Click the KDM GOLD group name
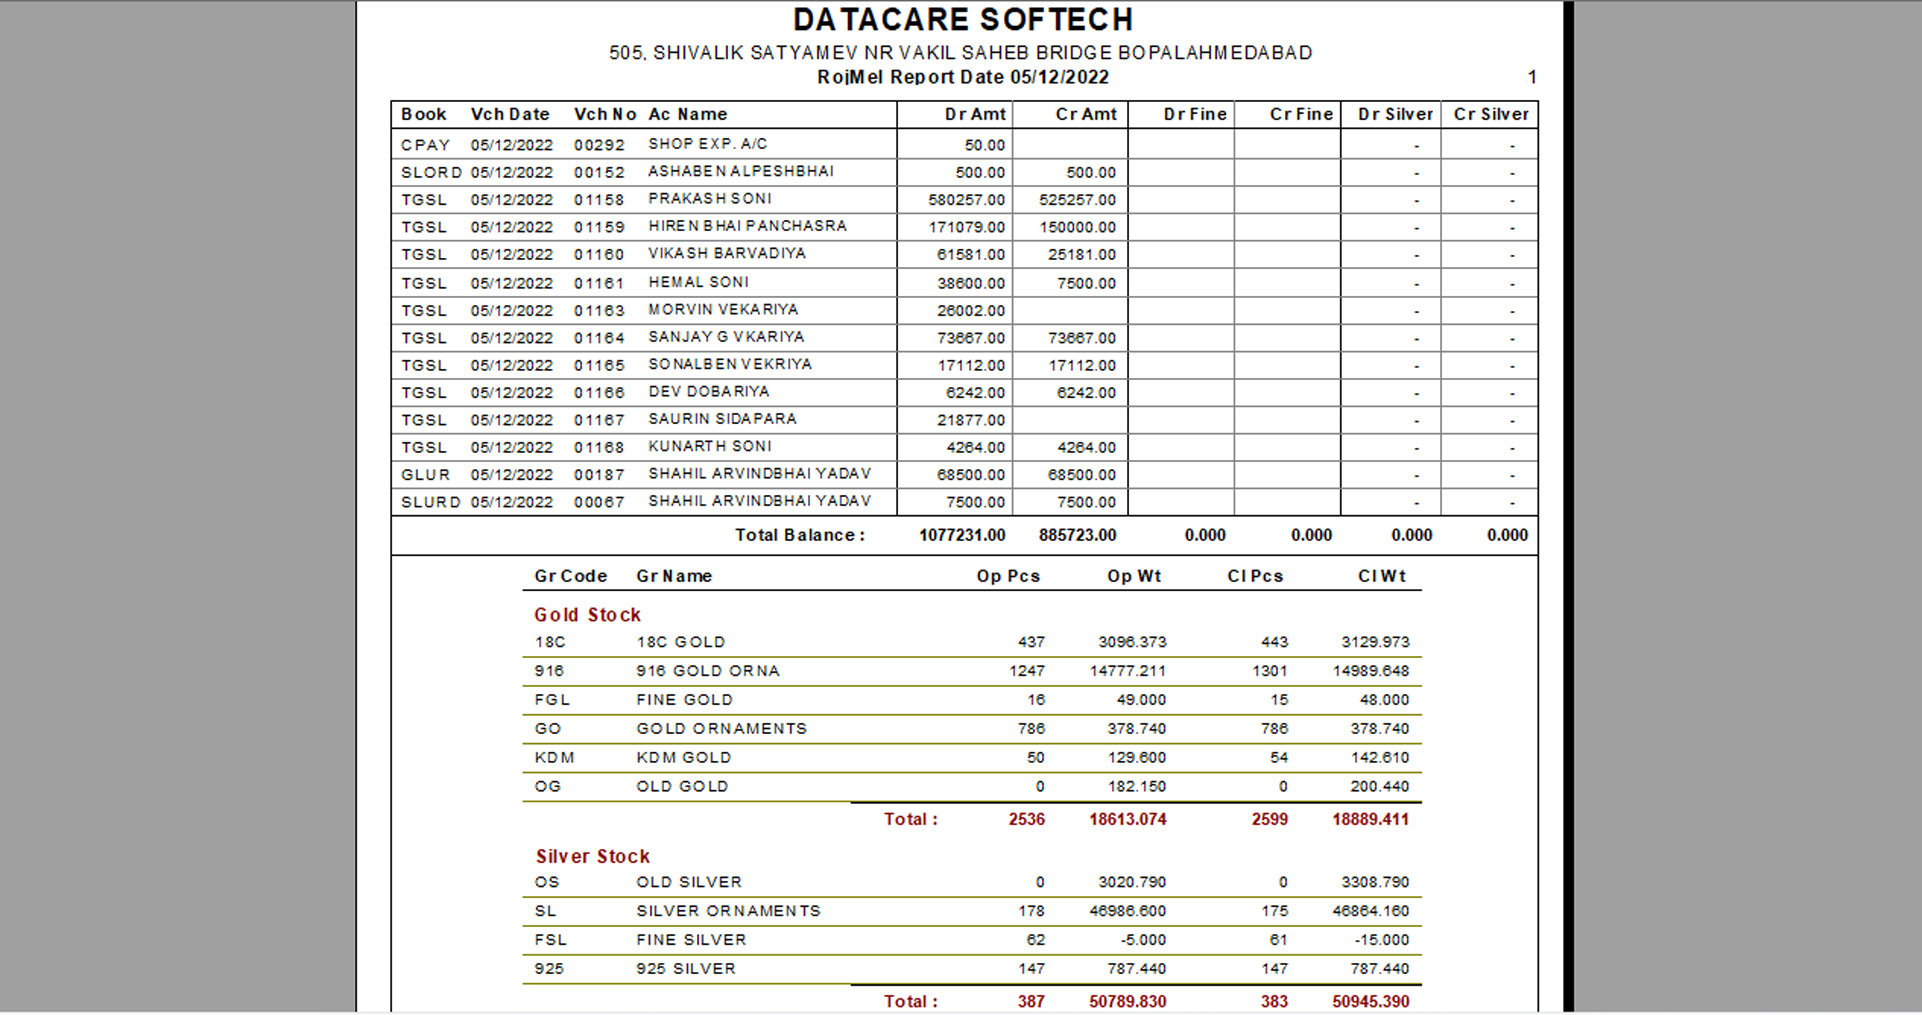Screen dimensions: 1922x1015 pyautogui.click(x=683, y=758)
